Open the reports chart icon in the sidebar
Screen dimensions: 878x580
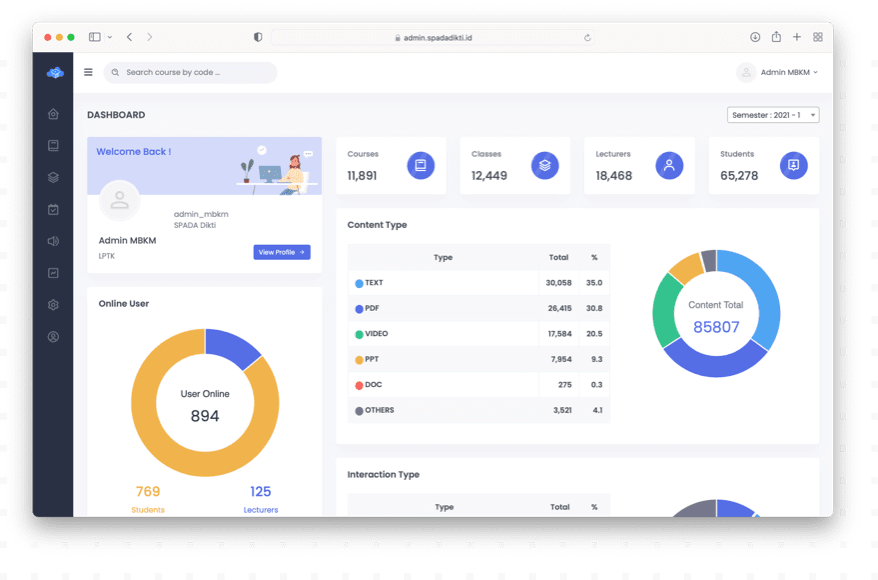(x=53, y=273)
